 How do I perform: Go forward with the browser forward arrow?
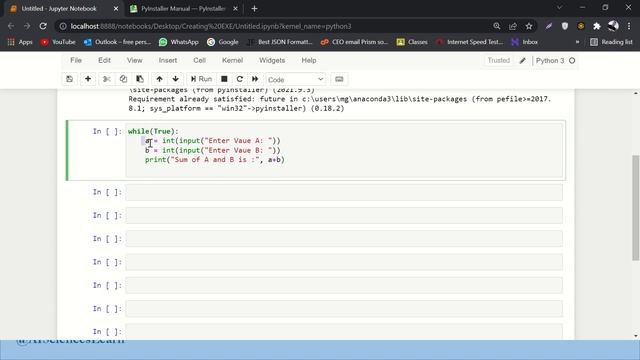tap(27, 26)
